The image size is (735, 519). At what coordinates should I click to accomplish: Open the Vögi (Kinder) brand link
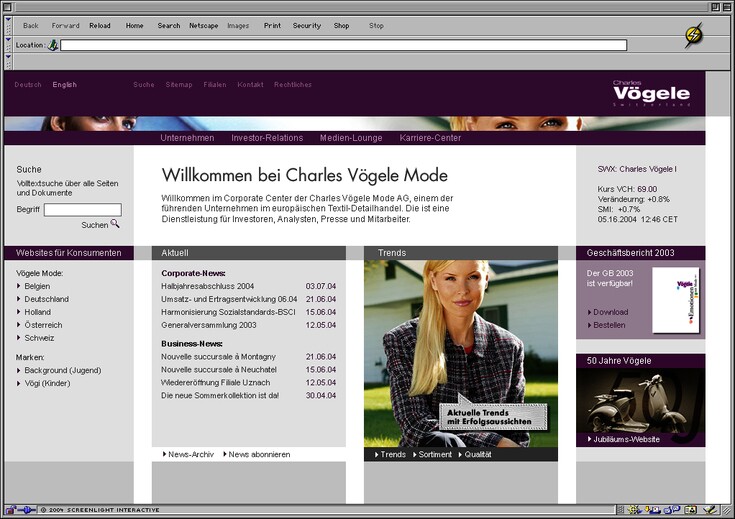pos(47,384)
